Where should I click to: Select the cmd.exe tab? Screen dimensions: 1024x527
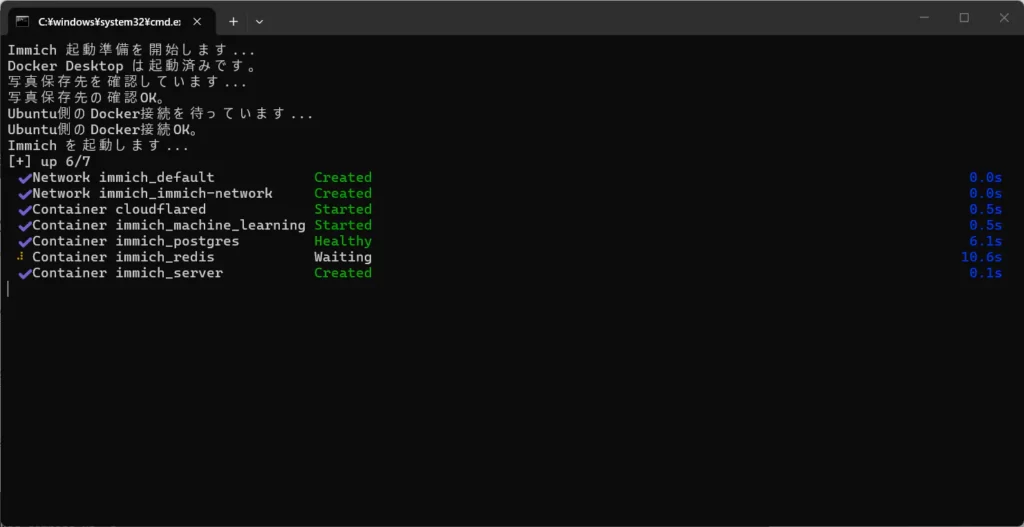(x=112, y=21)
